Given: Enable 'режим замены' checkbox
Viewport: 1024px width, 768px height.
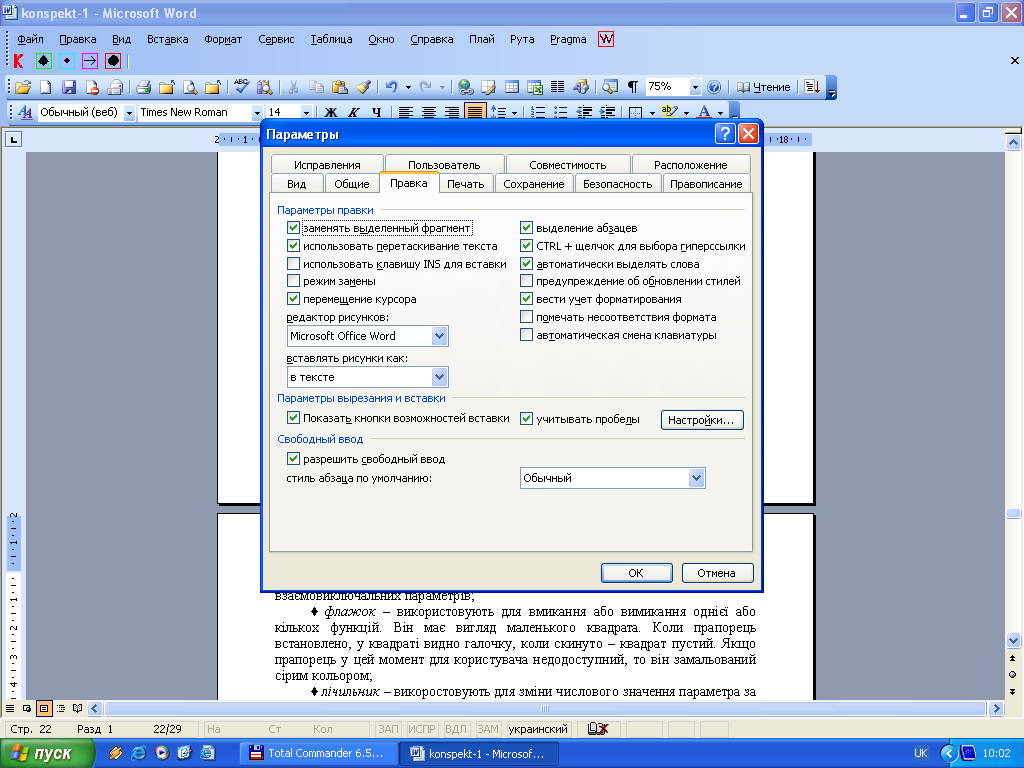Looking at the screenshot, I should point(293,281).
